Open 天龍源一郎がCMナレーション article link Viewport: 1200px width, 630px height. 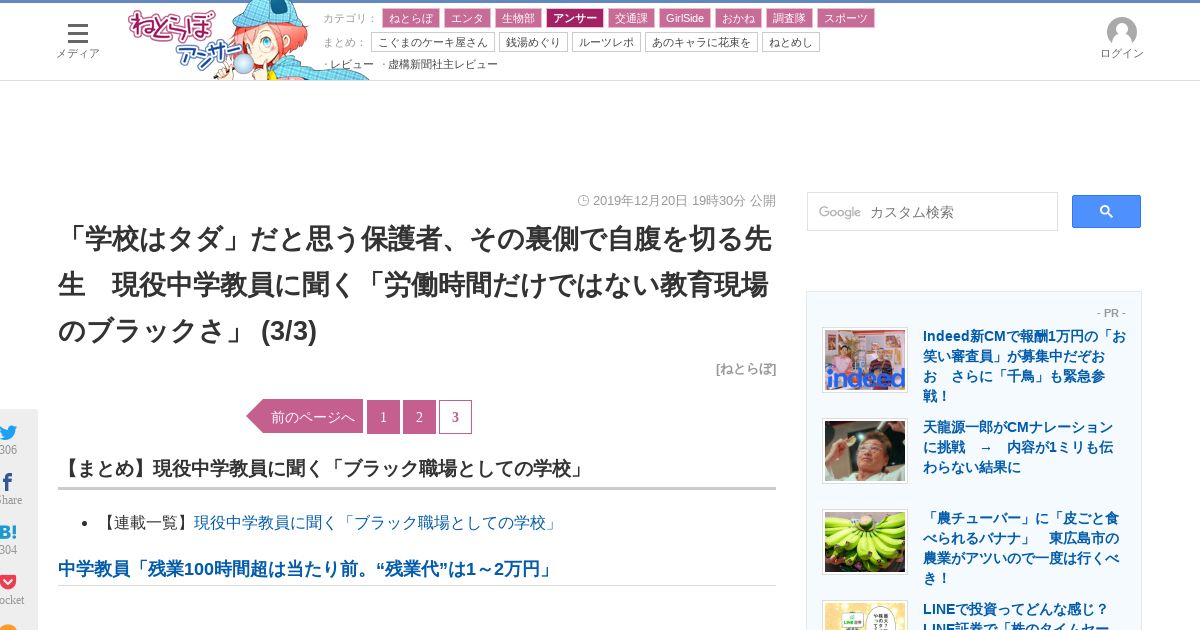1018,447
